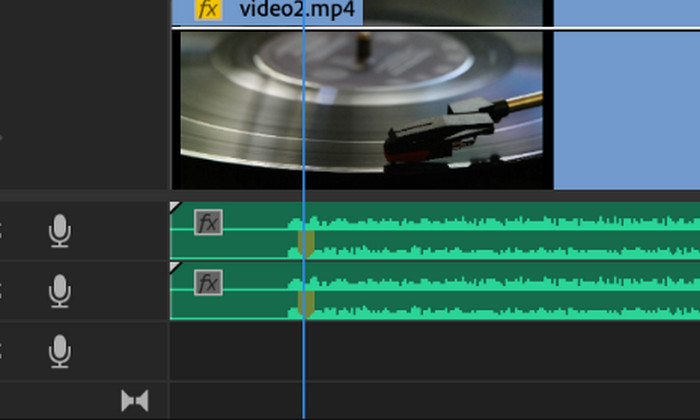This screenshot has height=420, width=700.
Task: Click the blank video track header left of thumbnail
Action: (85, 100)
